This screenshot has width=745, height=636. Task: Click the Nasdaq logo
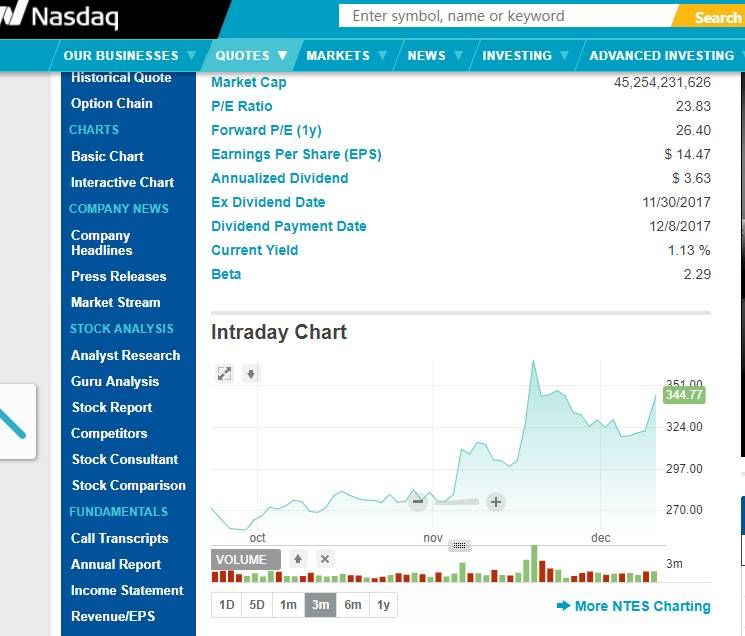[x=59, y=17]
